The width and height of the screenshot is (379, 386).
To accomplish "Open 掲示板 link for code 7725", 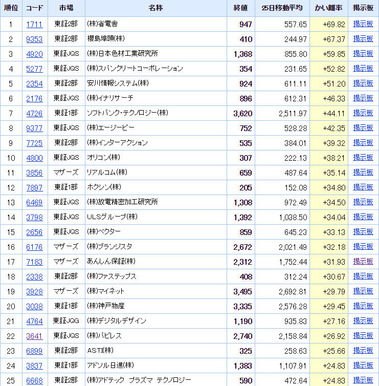I will (x=363, y=142).
